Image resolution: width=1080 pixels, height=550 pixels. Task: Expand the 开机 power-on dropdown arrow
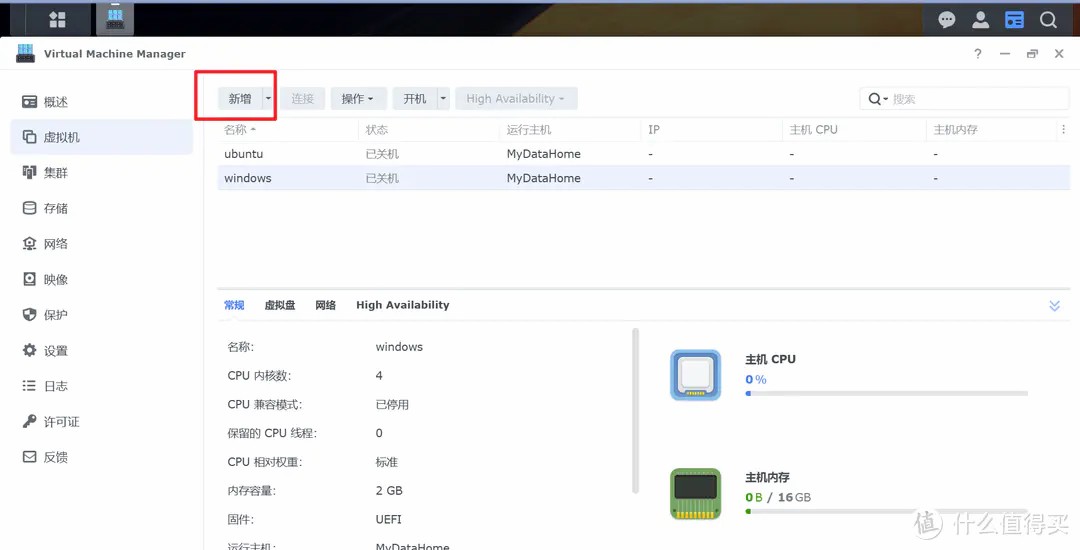tap(443, 98)
